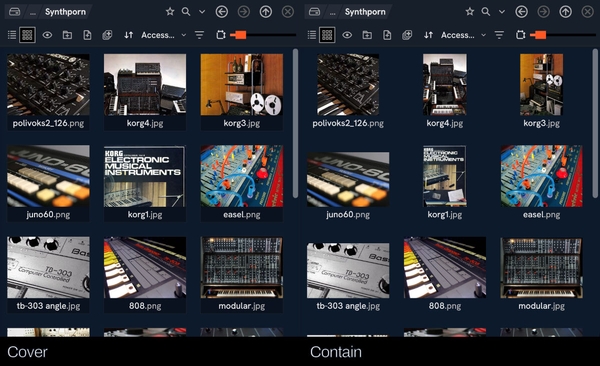This screenshot has height=366, width=600.
Task: Select modular.jpg thumbnail in Cover pane
Action: pyautogui.click(x=242, y=267)
